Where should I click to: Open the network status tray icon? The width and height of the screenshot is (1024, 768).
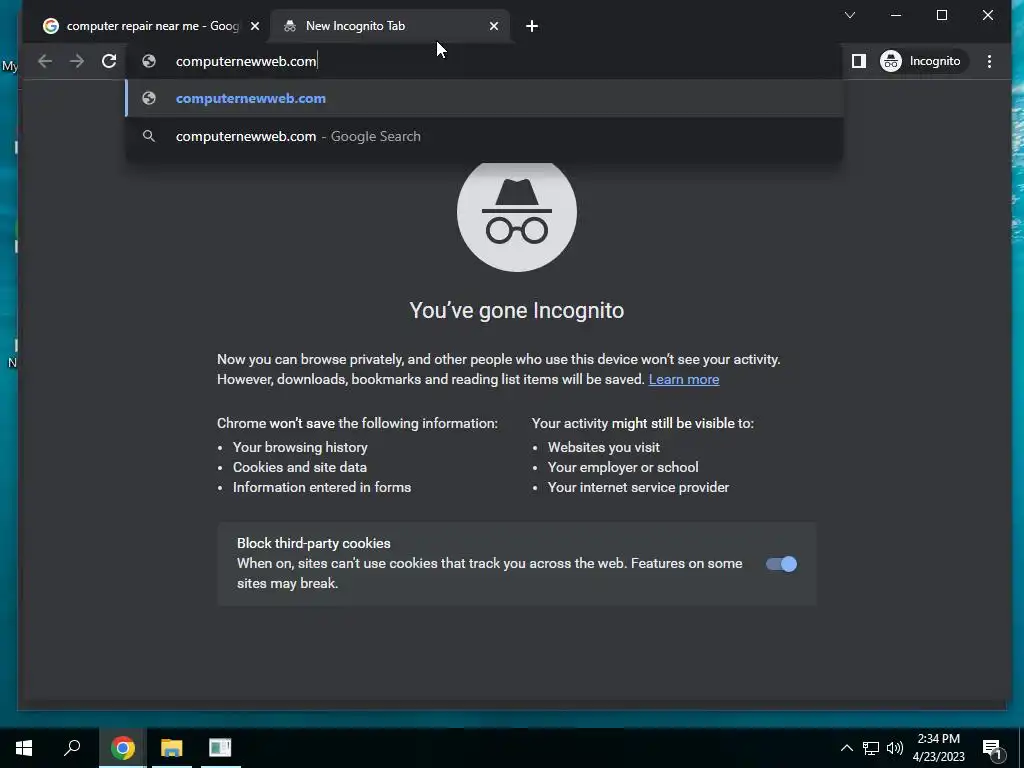871,748
